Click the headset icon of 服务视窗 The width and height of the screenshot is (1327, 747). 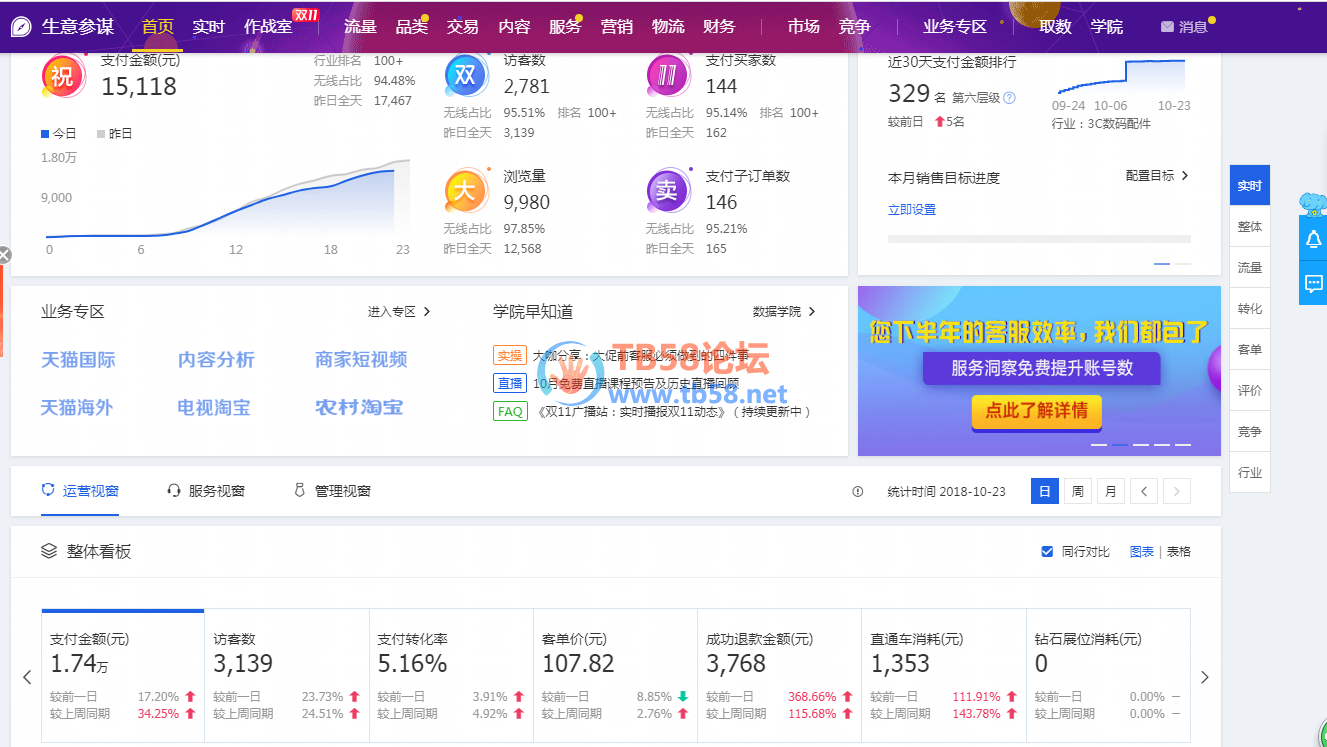pyautogui.click(x=174, y=491)
